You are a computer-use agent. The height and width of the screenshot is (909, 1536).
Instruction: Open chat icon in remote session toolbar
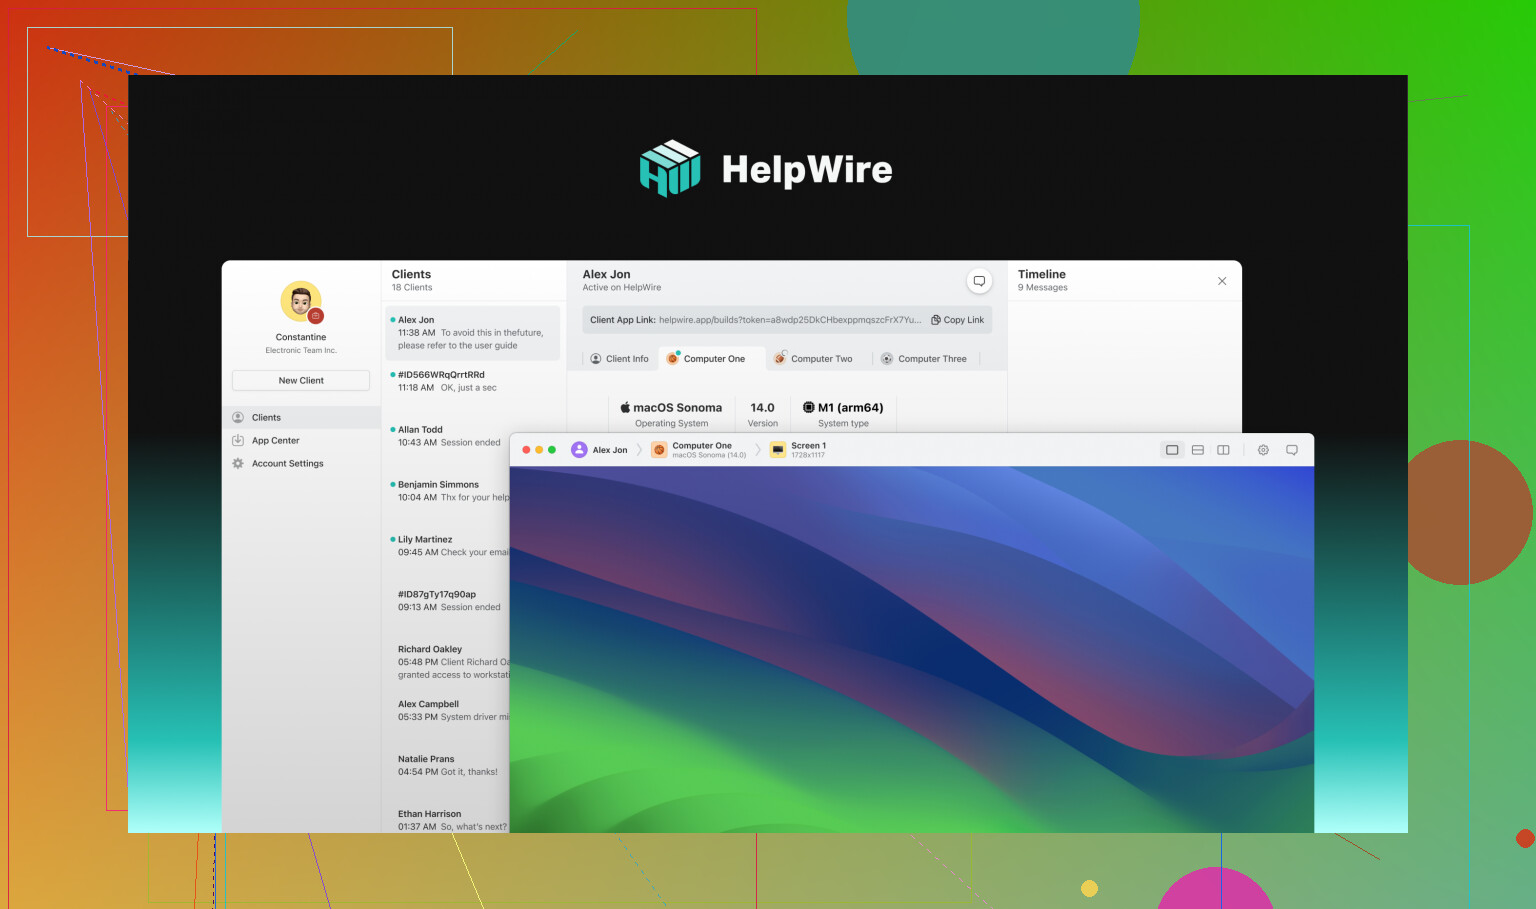tap(1291, 450)
